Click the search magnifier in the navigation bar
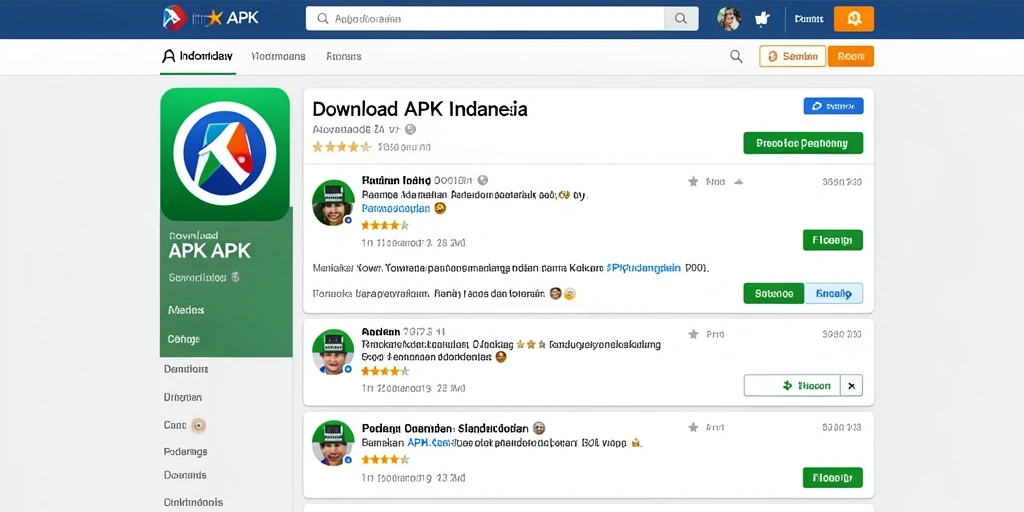Image resolution: width=1024 pixels, height=512 pixels. coord(736,57)
